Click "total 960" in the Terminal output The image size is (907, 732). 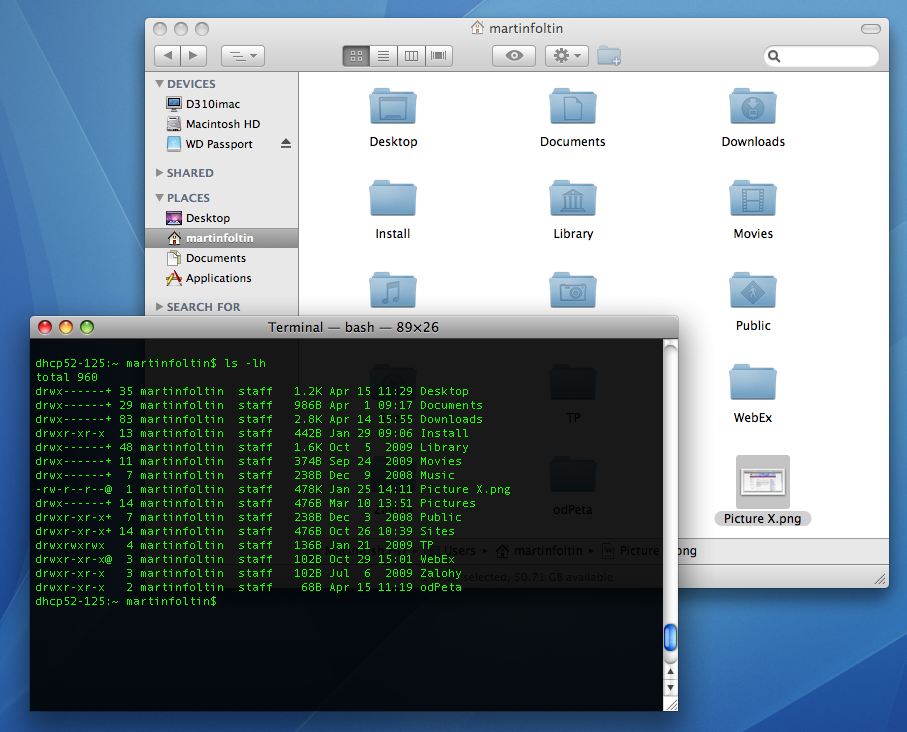67,377
